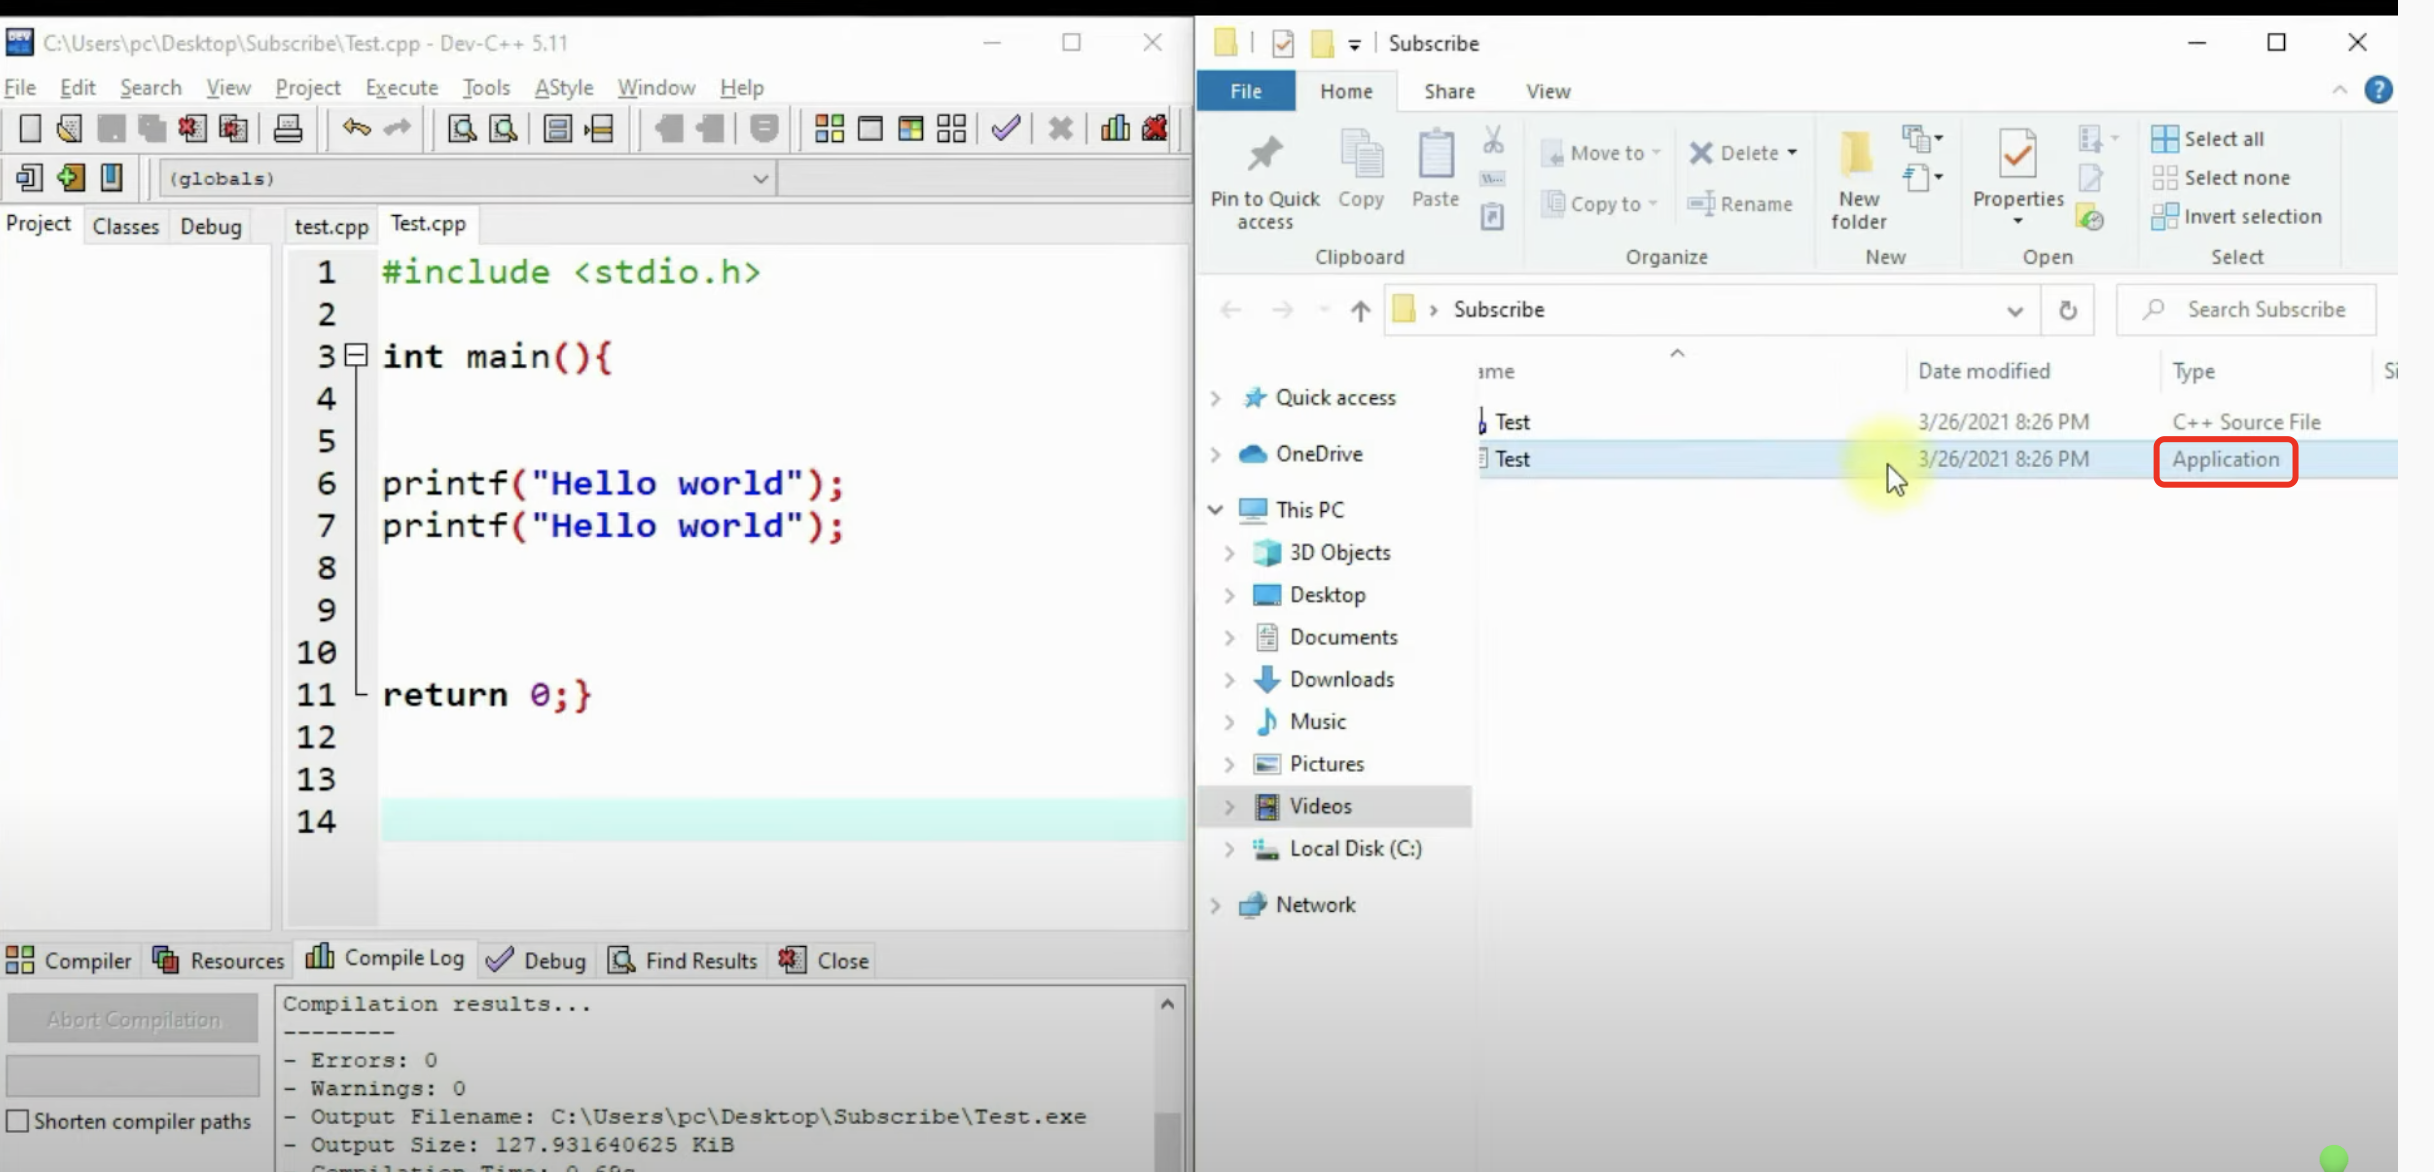Viewport: 2434px width, 1172px height.
Task: Click the New source file icon
Action: click(30, 129)
